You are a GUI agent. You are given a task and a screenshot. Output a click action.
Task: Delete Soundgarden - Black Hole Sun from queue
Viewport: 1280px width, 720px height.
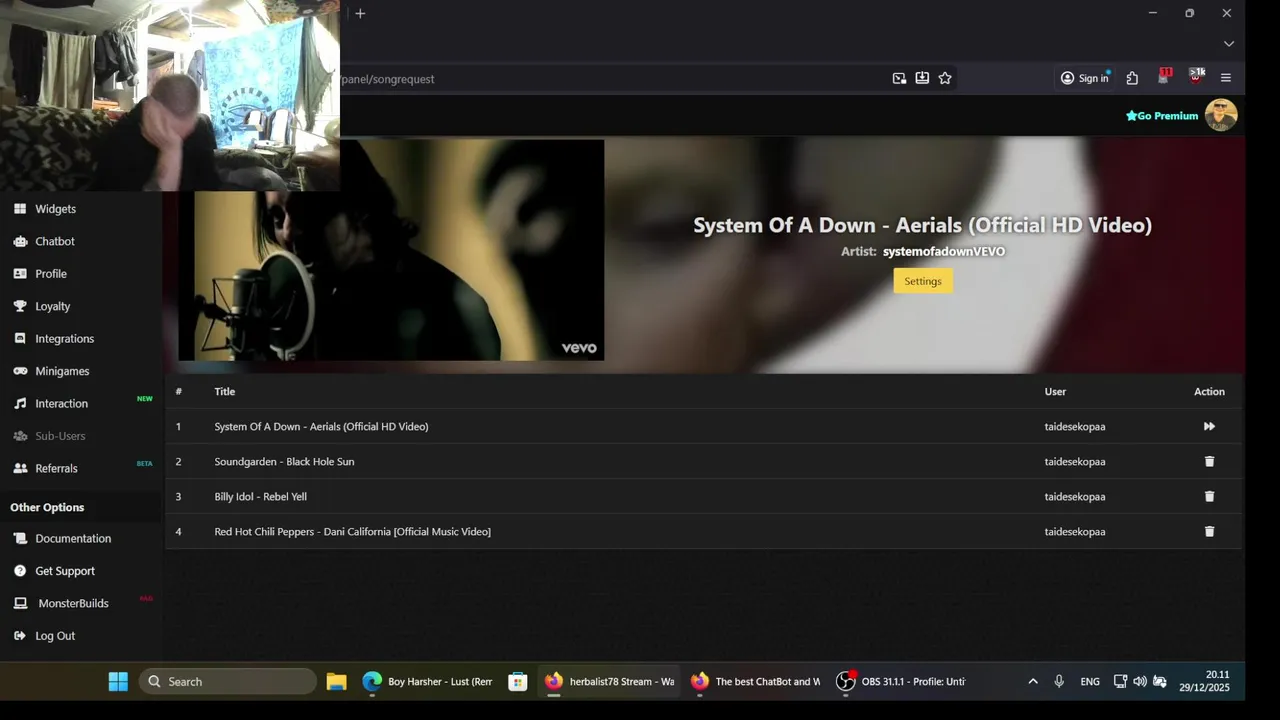1209,461
